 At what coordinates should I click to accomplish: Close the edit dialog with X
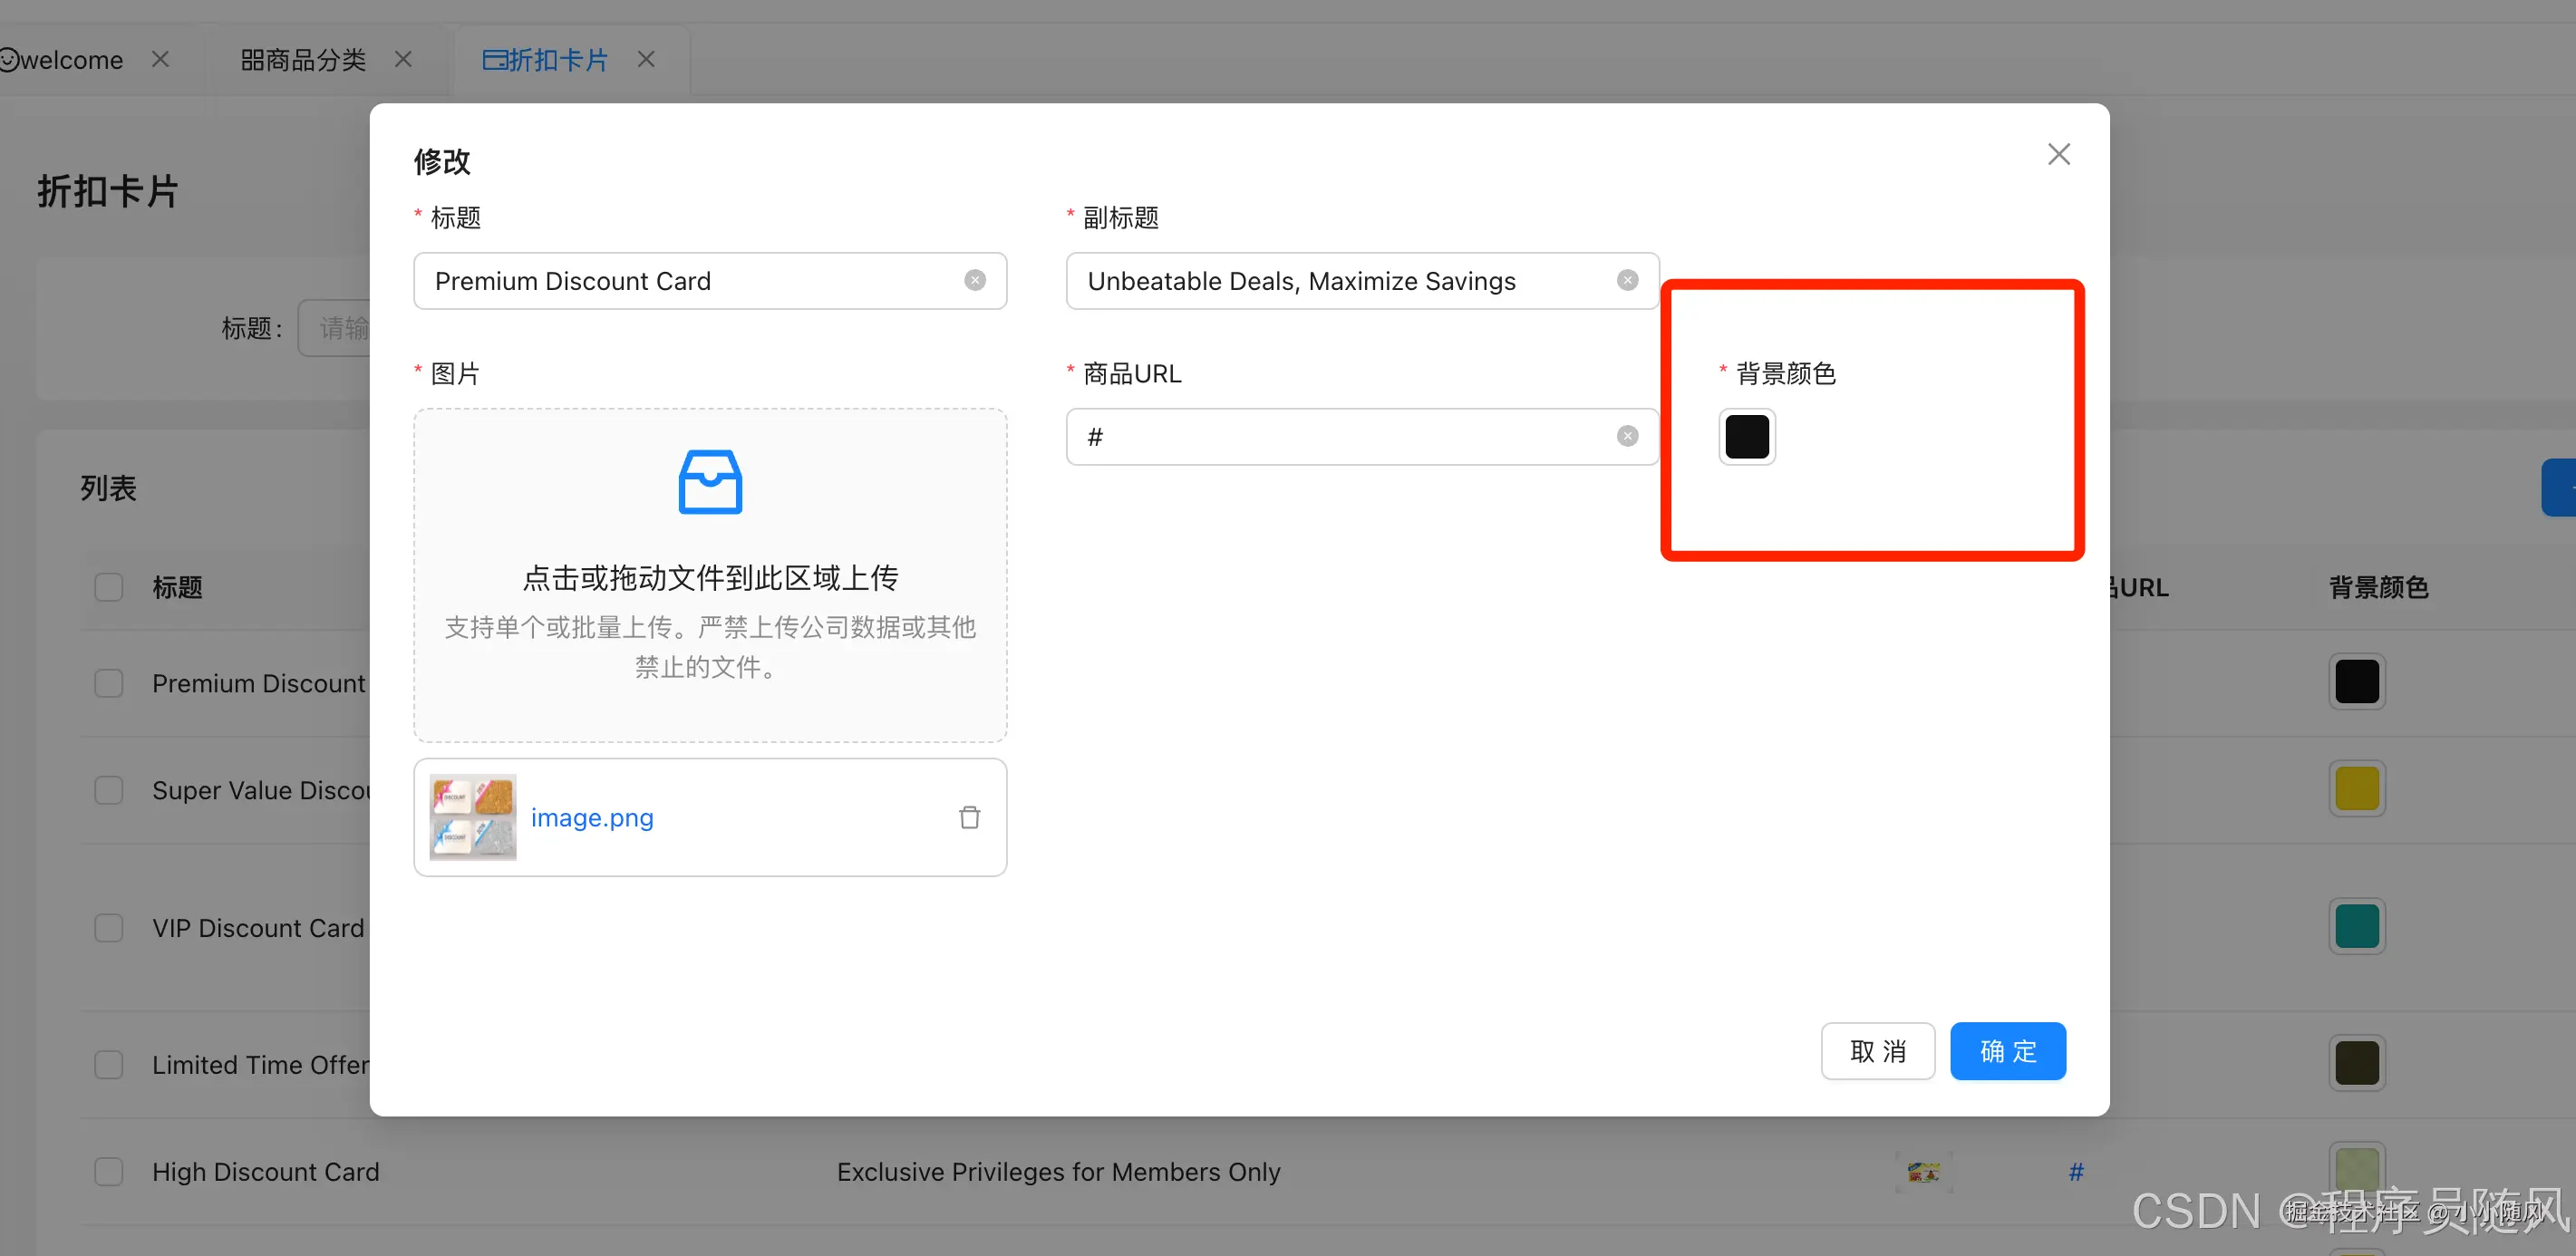point(2058,155)
